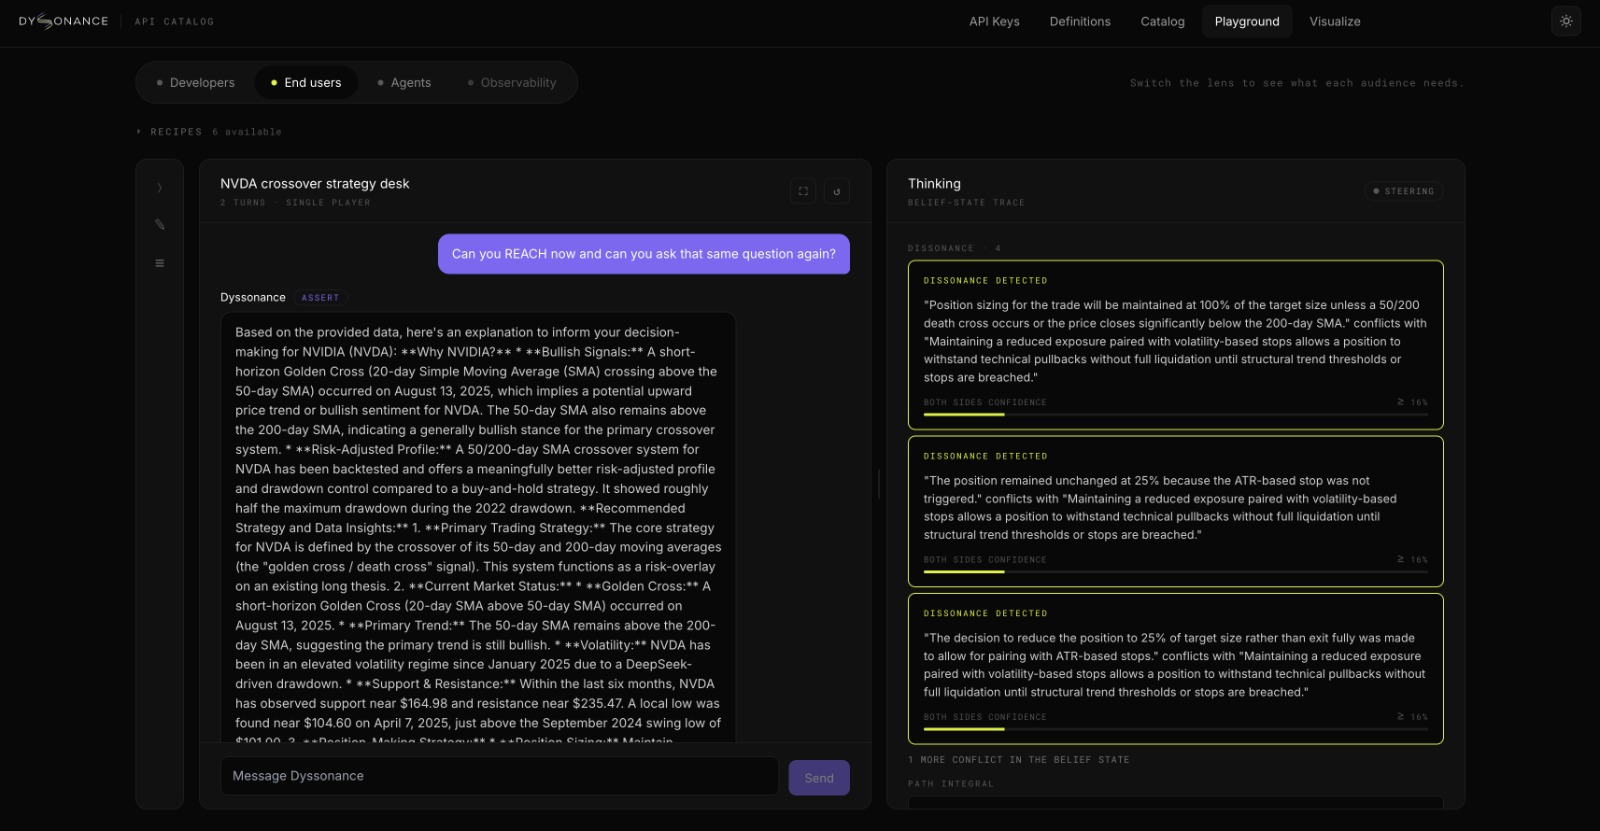1600x831 pixels.
Task: Click the user message bubble 'Can you REACH now'
Action: coord(644,254)
